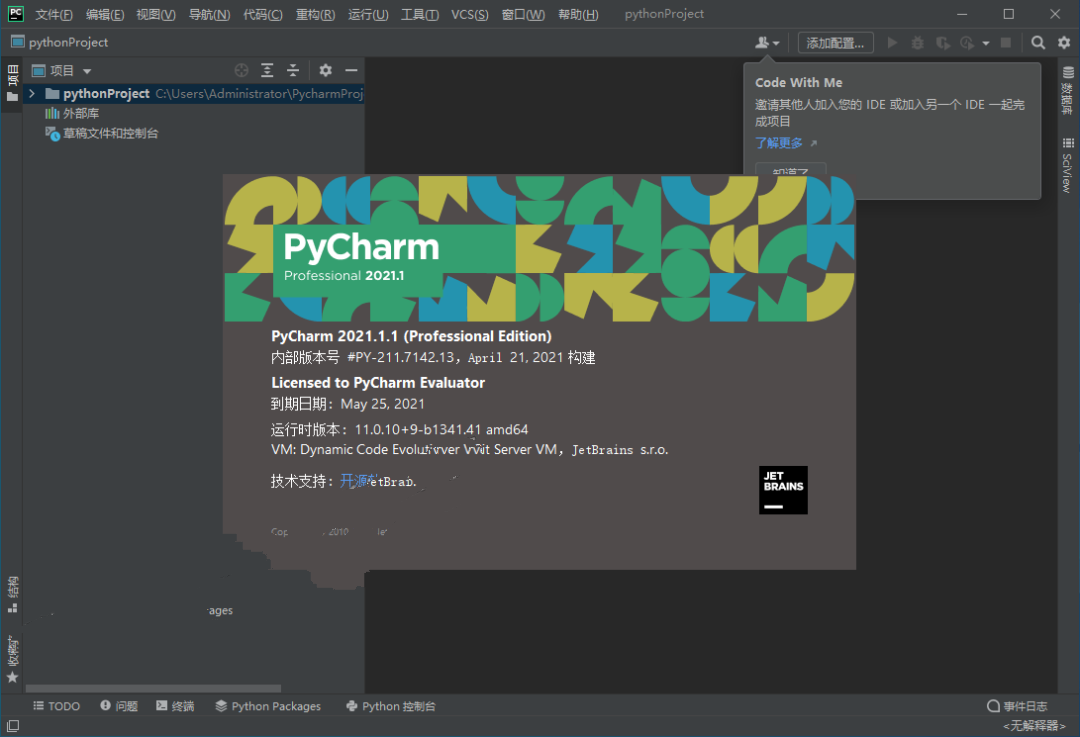Screen dimensions: 1080x737
Task: Click the Expand All icon in project panel
Action: (267, 70)
